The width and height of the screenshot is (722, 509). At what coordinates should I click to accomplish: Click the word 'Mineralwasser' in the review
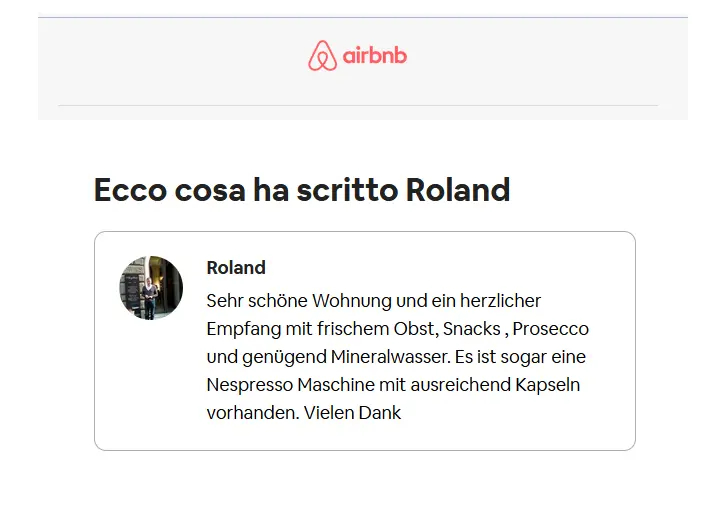[390, 357]
